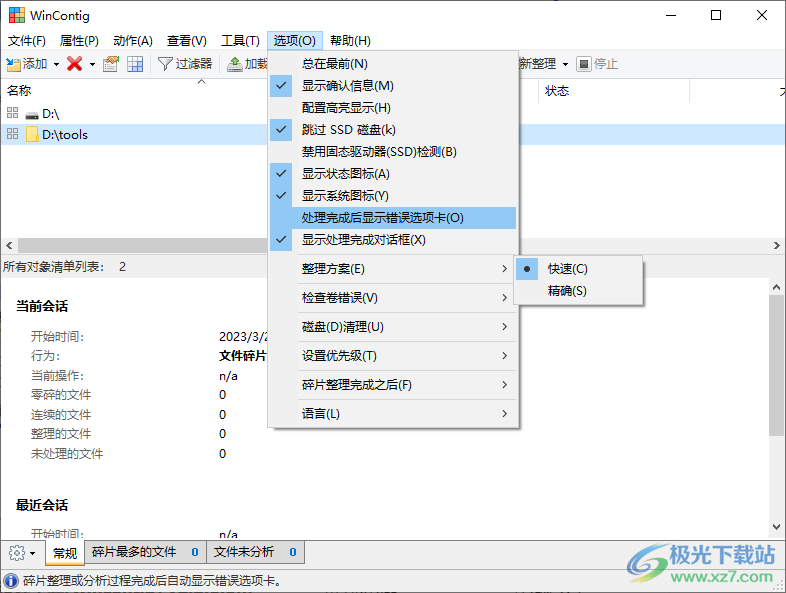Image resolution: width=786 pixels, height=593 pixels.
Task: Click the Filter (过滤器) funnel icon
Action: (165, 64)
